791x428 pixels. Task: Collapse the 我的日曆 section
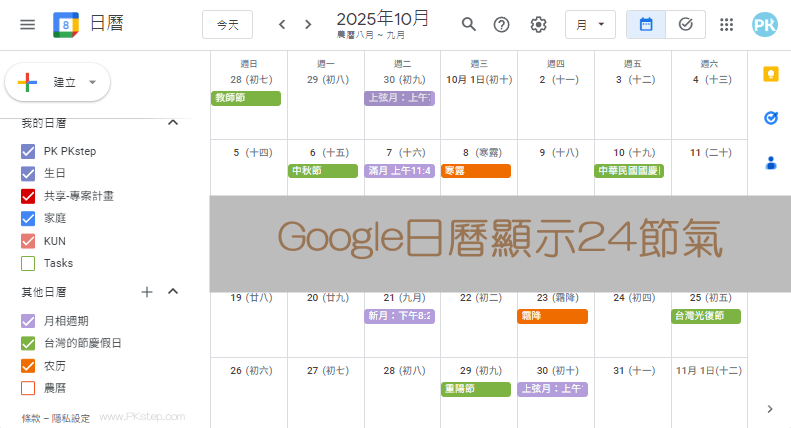(x=173, y=123)
